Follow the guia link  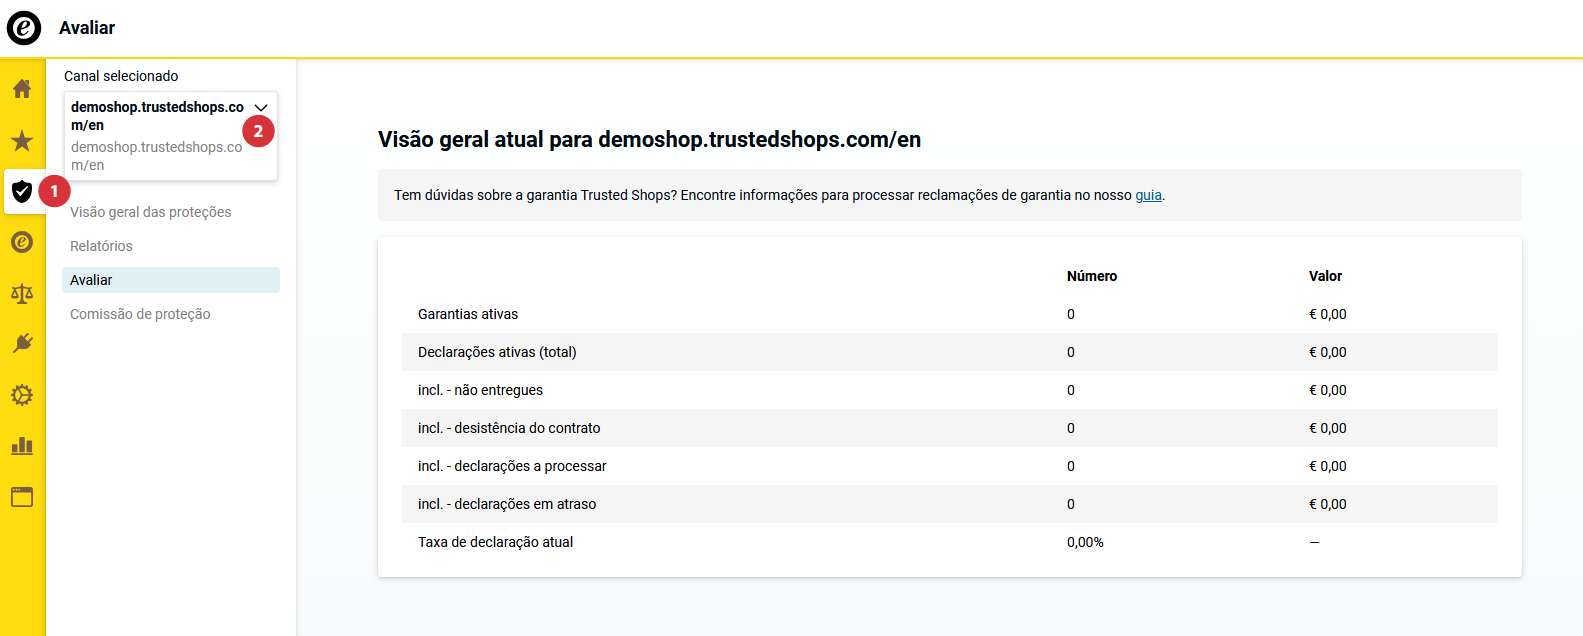(x=1148, y=195)
